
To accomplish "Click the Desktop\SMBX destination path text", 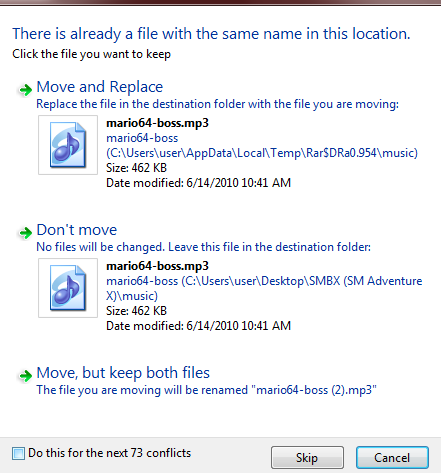I will (x=264, y=288).
